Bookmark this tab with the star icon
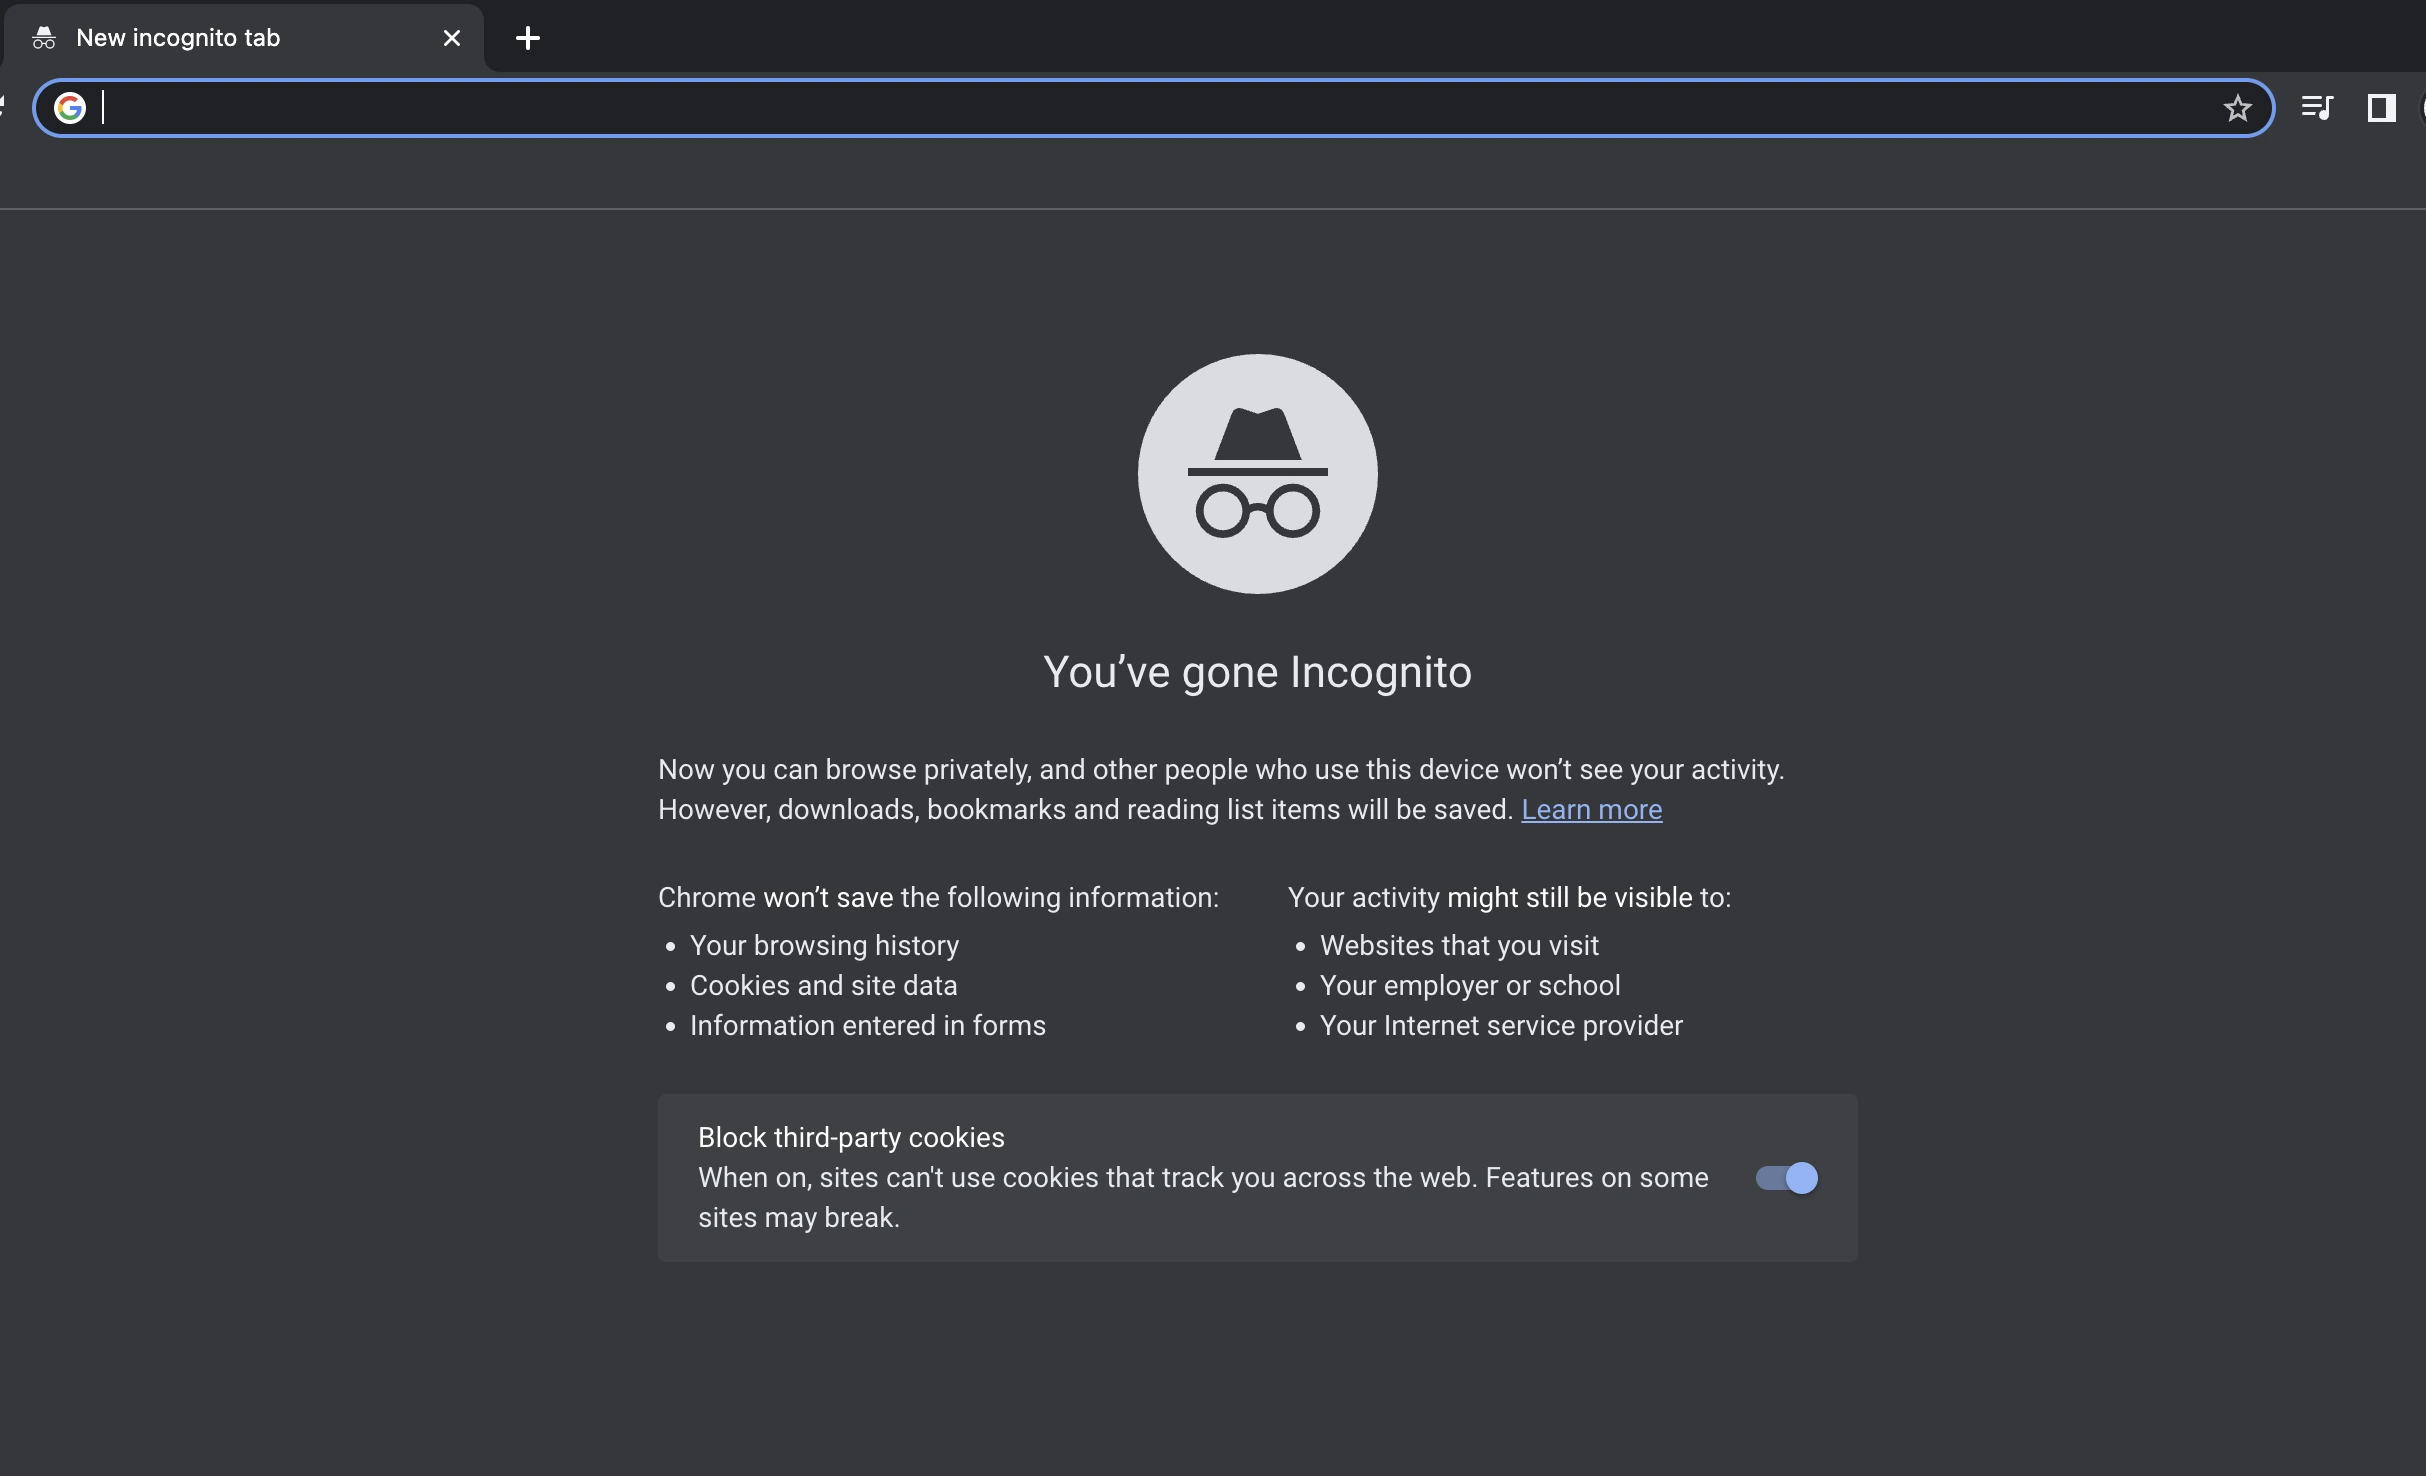 click(2237, 108)
